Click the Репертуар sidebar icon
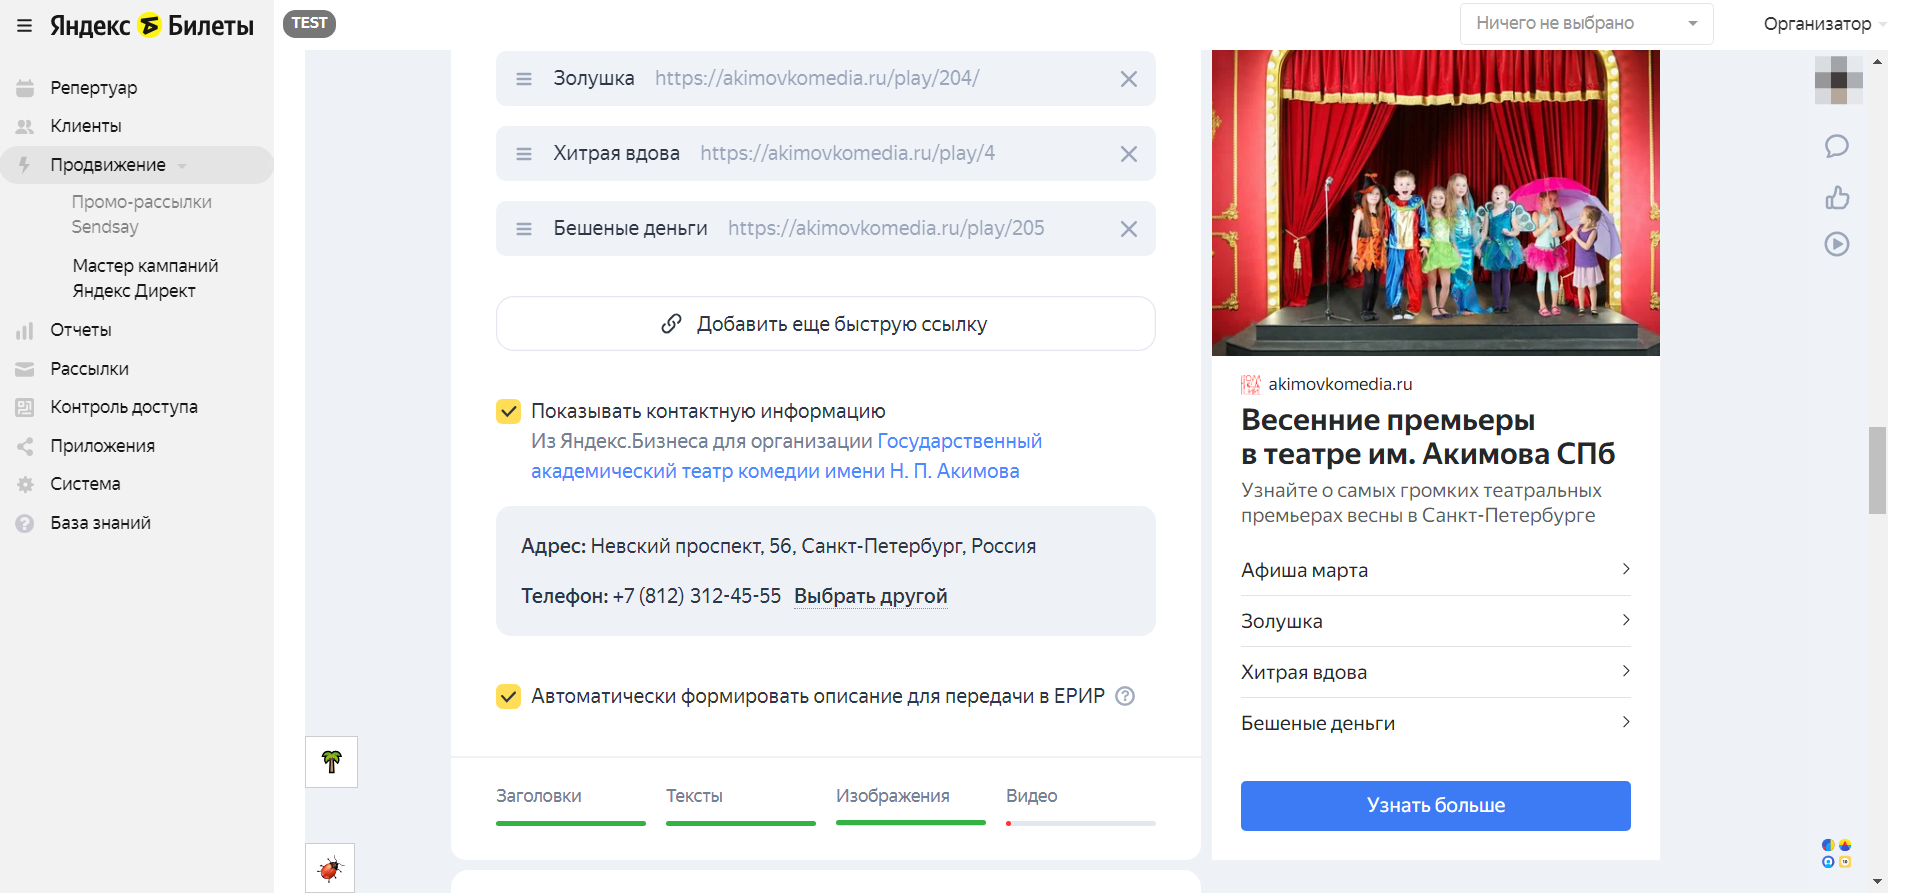Viewport: 1918px width, 893px height. (25, 88)
